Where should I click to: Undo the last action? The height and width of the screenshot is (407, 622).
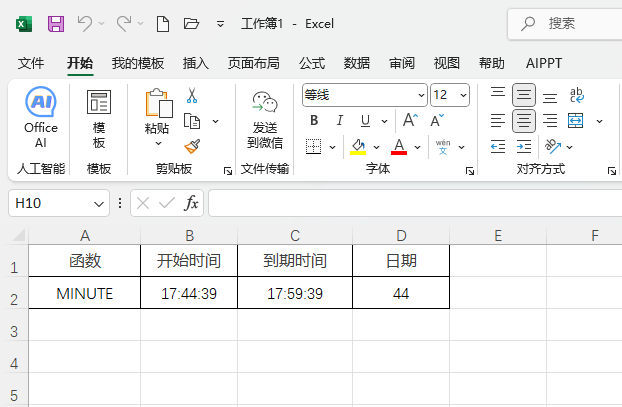pos(84,24)
